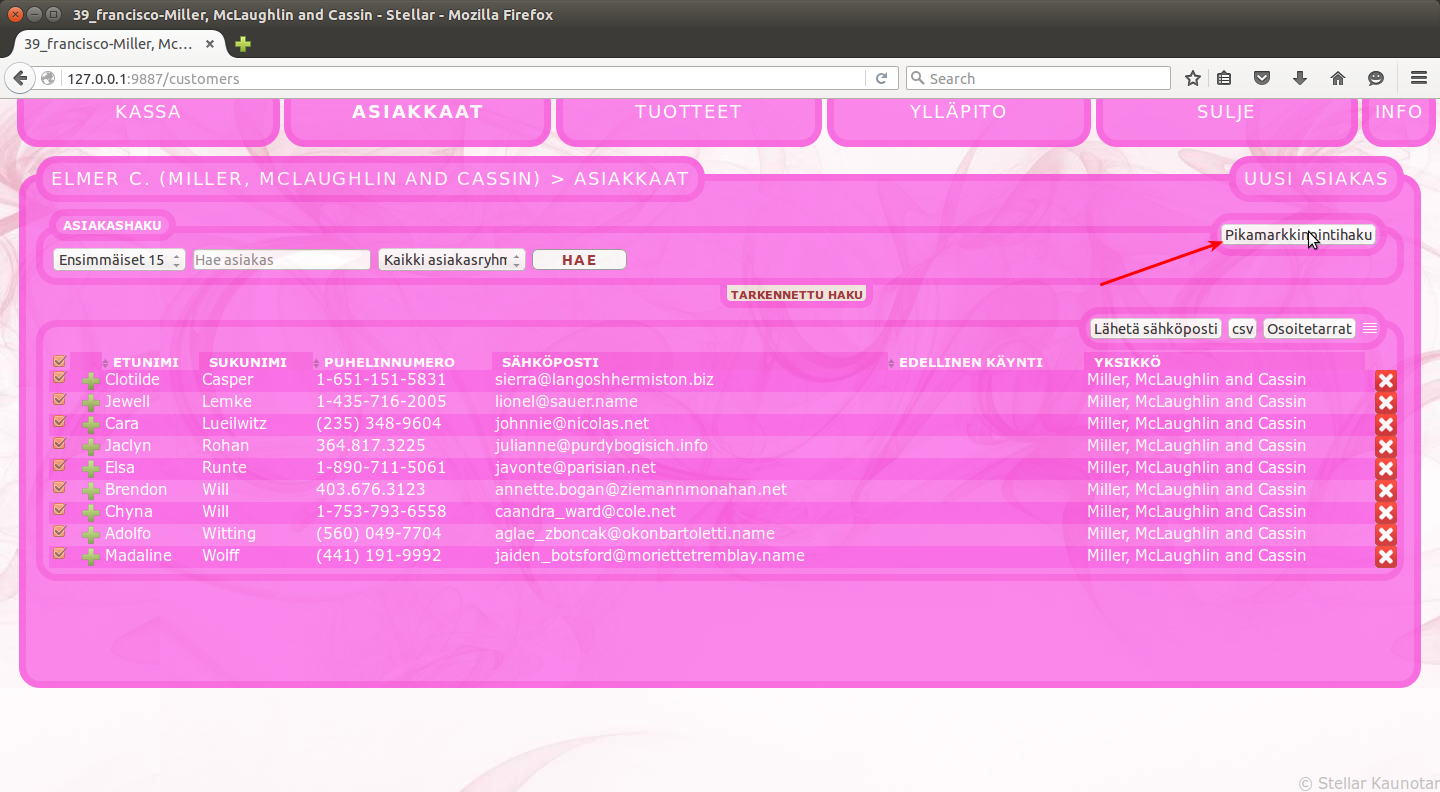
Task: Click green plus icon beside Clotilde Casper
Action: (90, 381)
